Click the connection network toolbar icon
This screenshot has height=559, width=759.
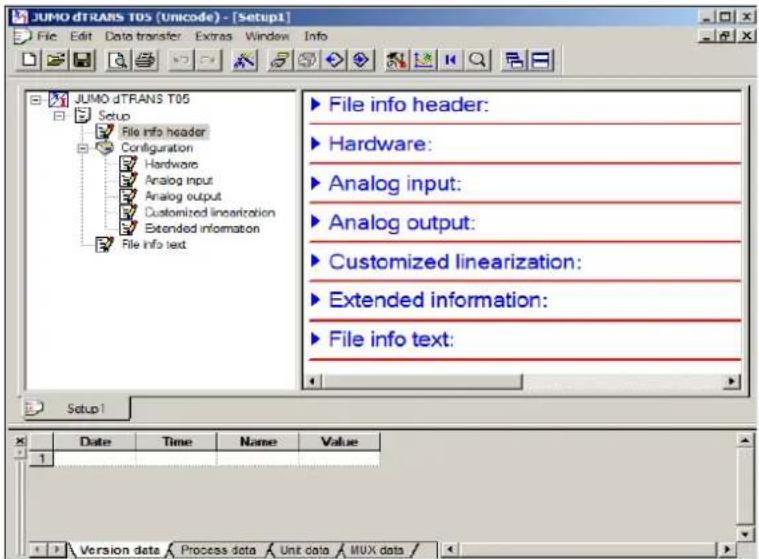pyautogui.click(x=244, y=60)
